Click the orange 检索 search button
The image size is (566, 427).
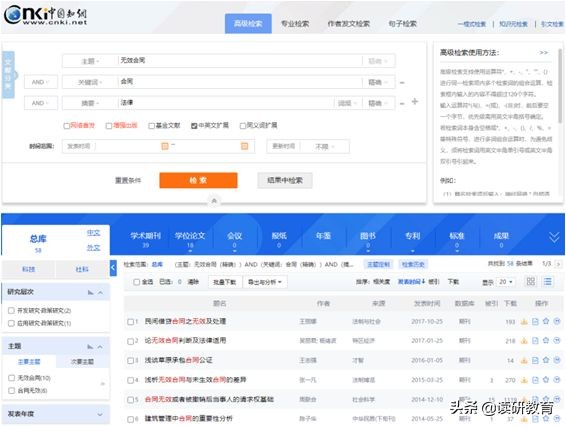point(199,180)
